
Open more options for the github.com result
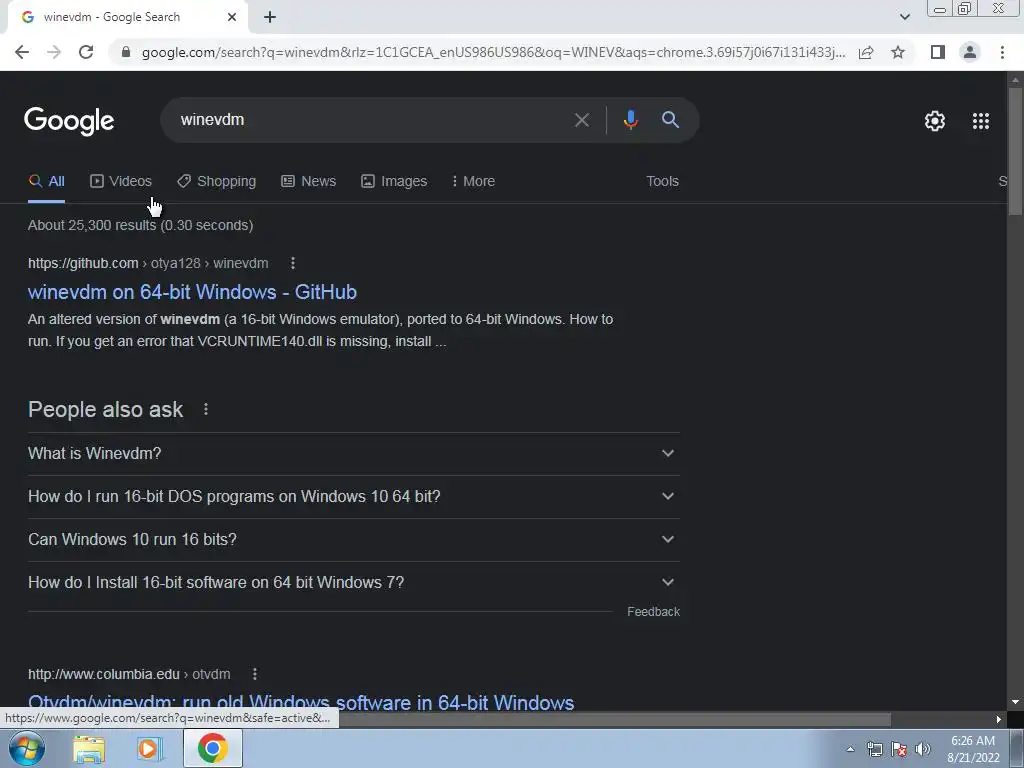click(293, 263)
